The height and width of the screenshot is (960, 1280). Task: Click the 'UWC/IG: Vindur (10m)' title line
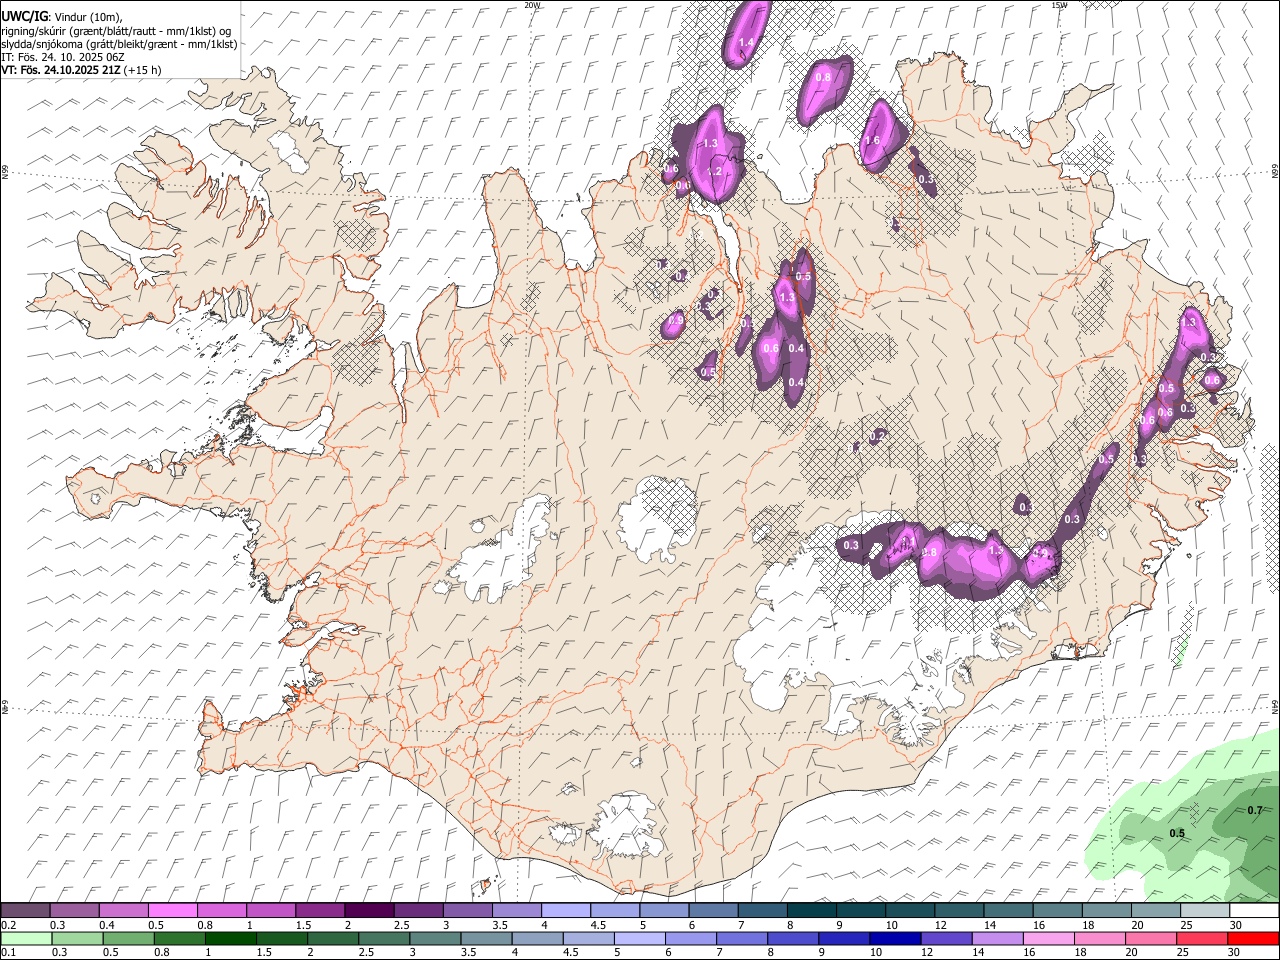coord(61,16)
